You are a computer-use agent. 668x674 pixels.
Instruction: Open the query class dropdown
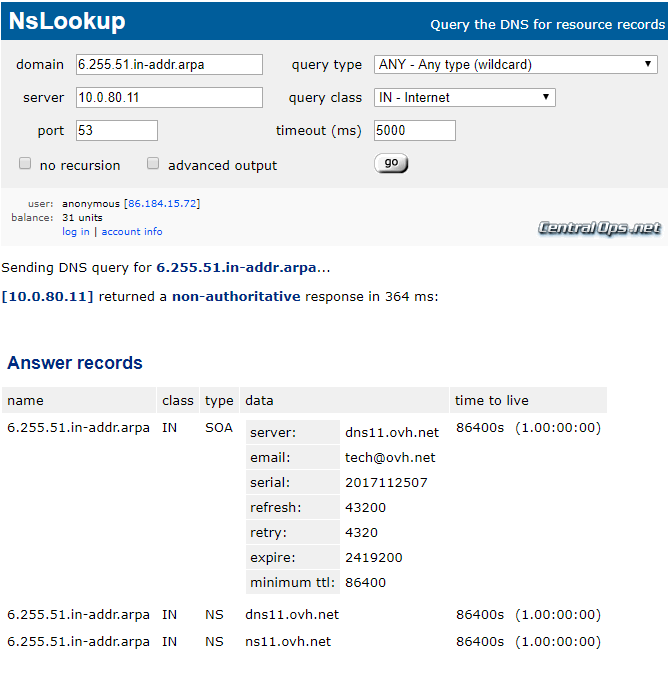click(465, 98)
